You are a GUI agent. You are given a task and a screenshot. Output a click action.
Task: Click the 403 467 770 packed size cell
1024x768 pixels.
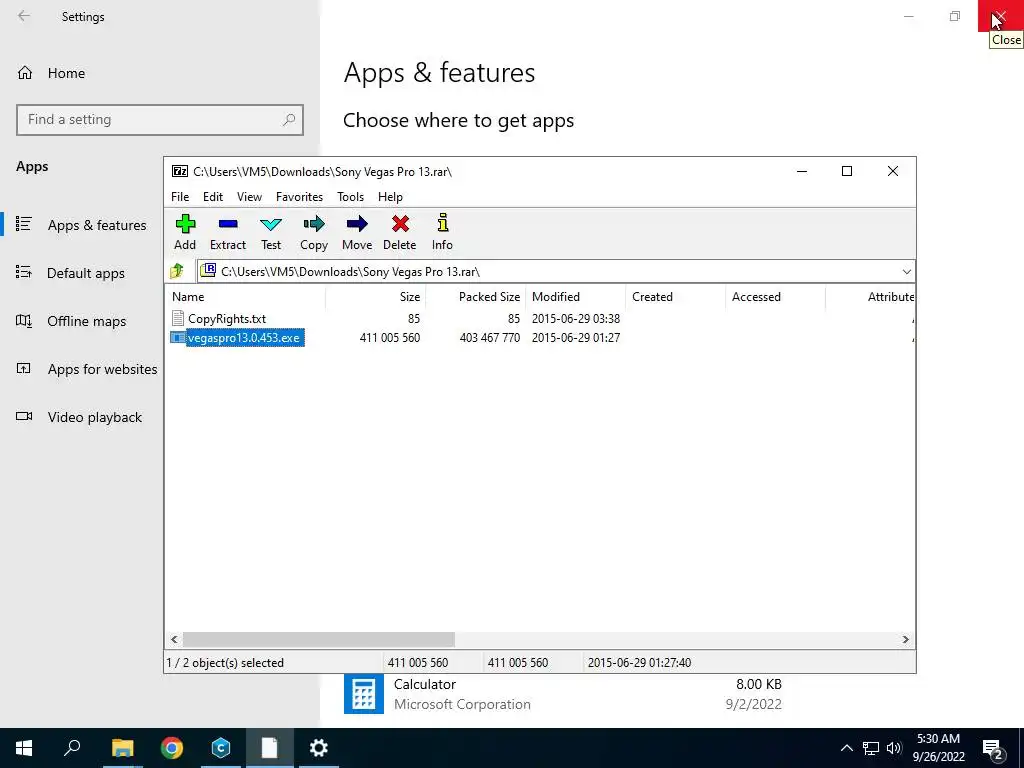point(490,338)
